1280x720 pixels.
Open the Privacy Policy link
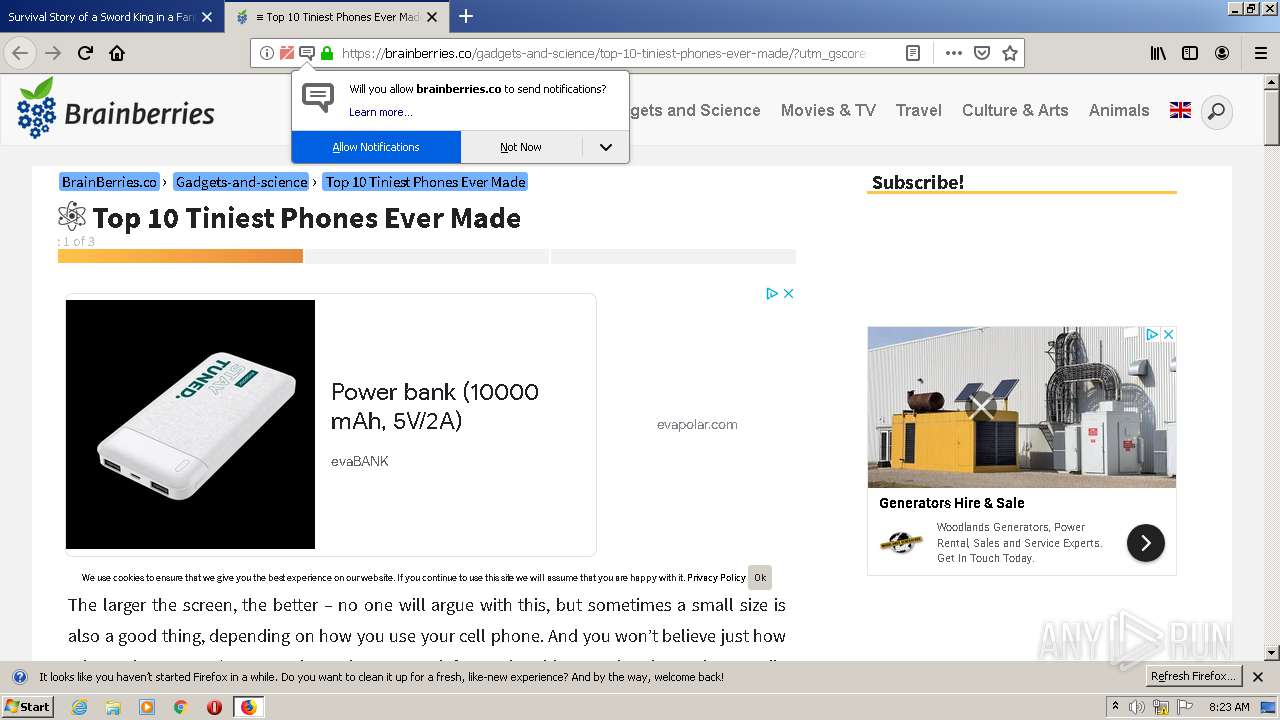[716, 577]
